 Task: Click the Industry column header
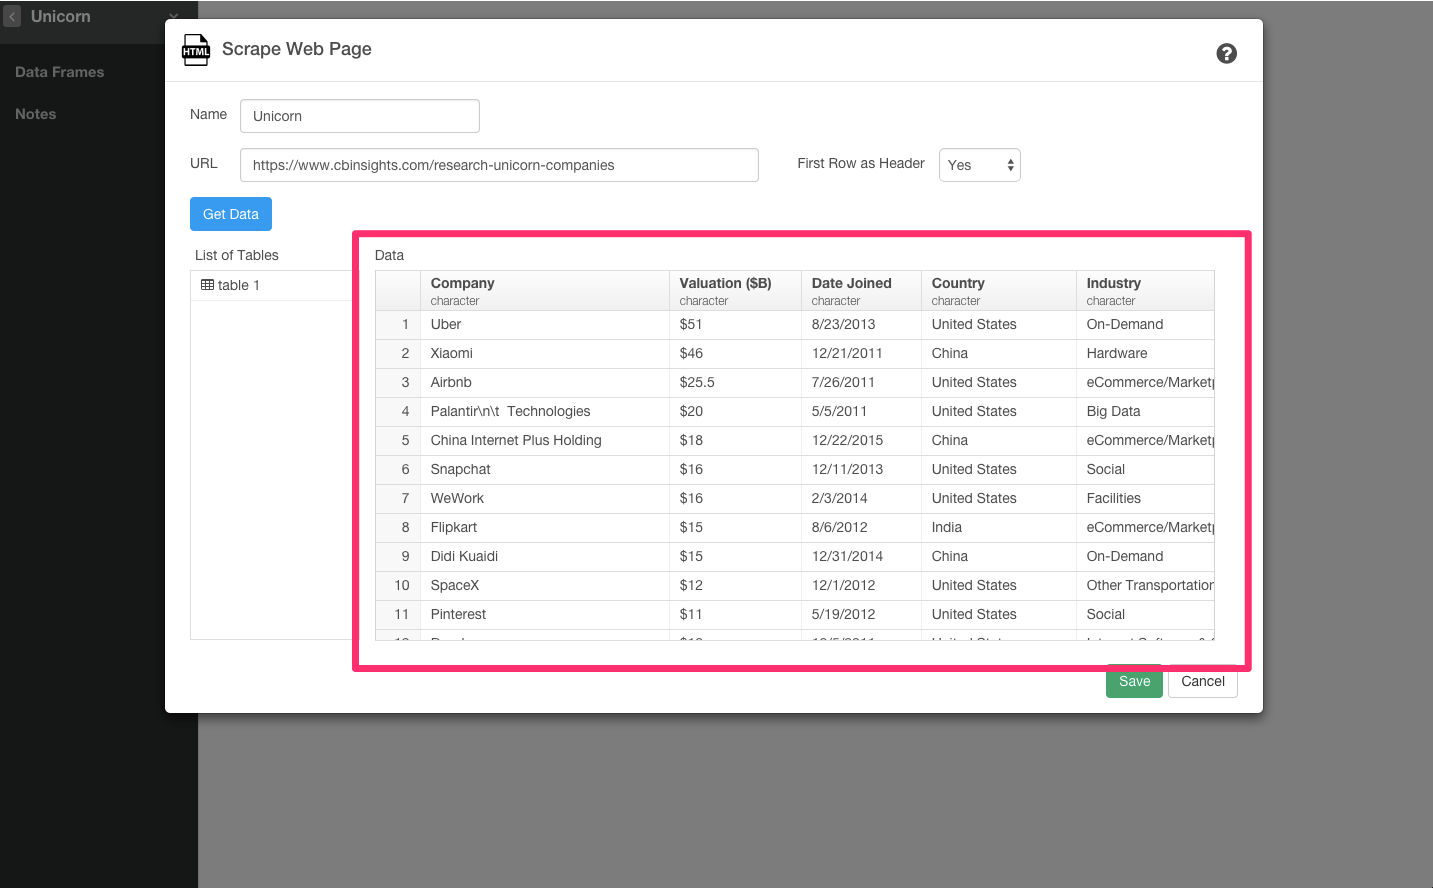coord(1145,291)
